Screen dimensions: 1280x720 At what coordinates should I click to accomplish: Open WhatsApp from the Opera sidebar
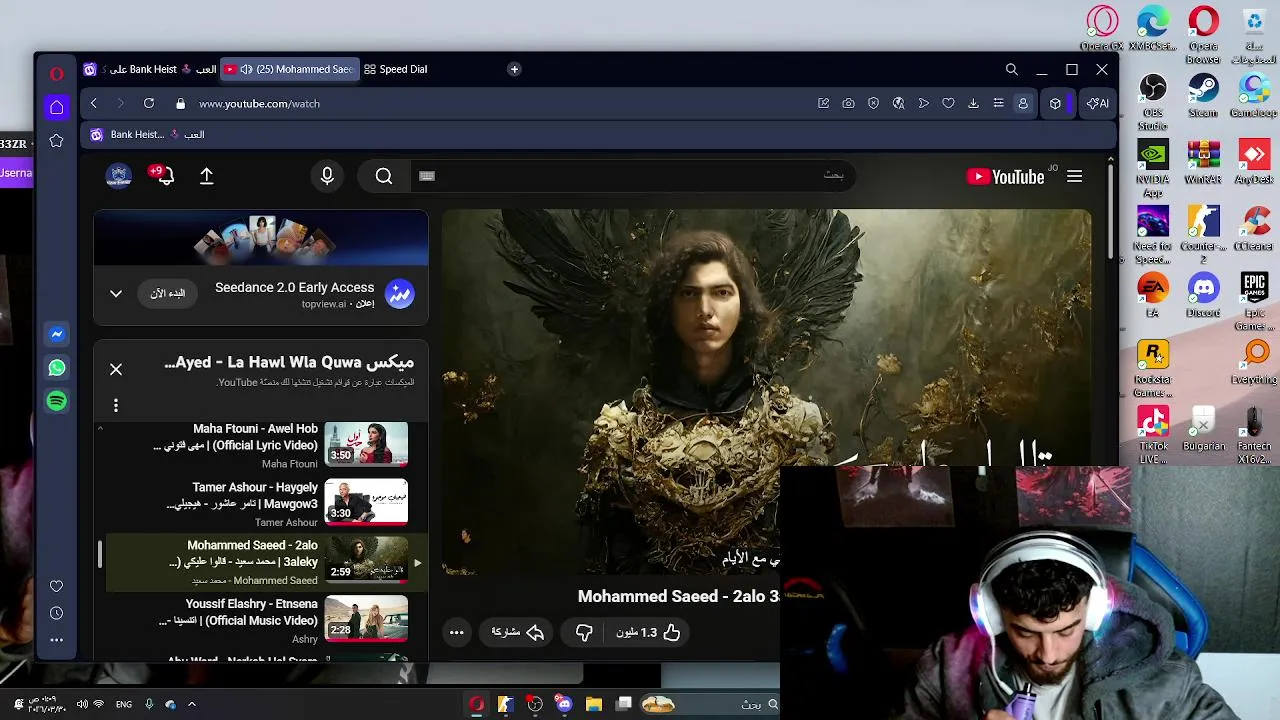click(57, 368)
